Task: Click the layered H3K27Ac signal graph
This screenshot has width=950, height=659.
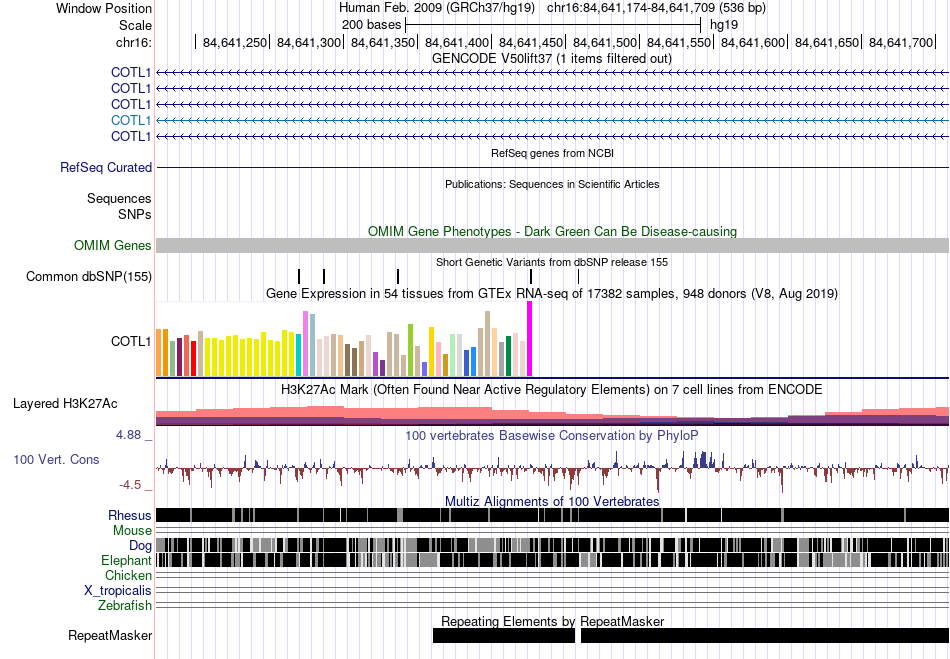Action: (x=553, y=416)
